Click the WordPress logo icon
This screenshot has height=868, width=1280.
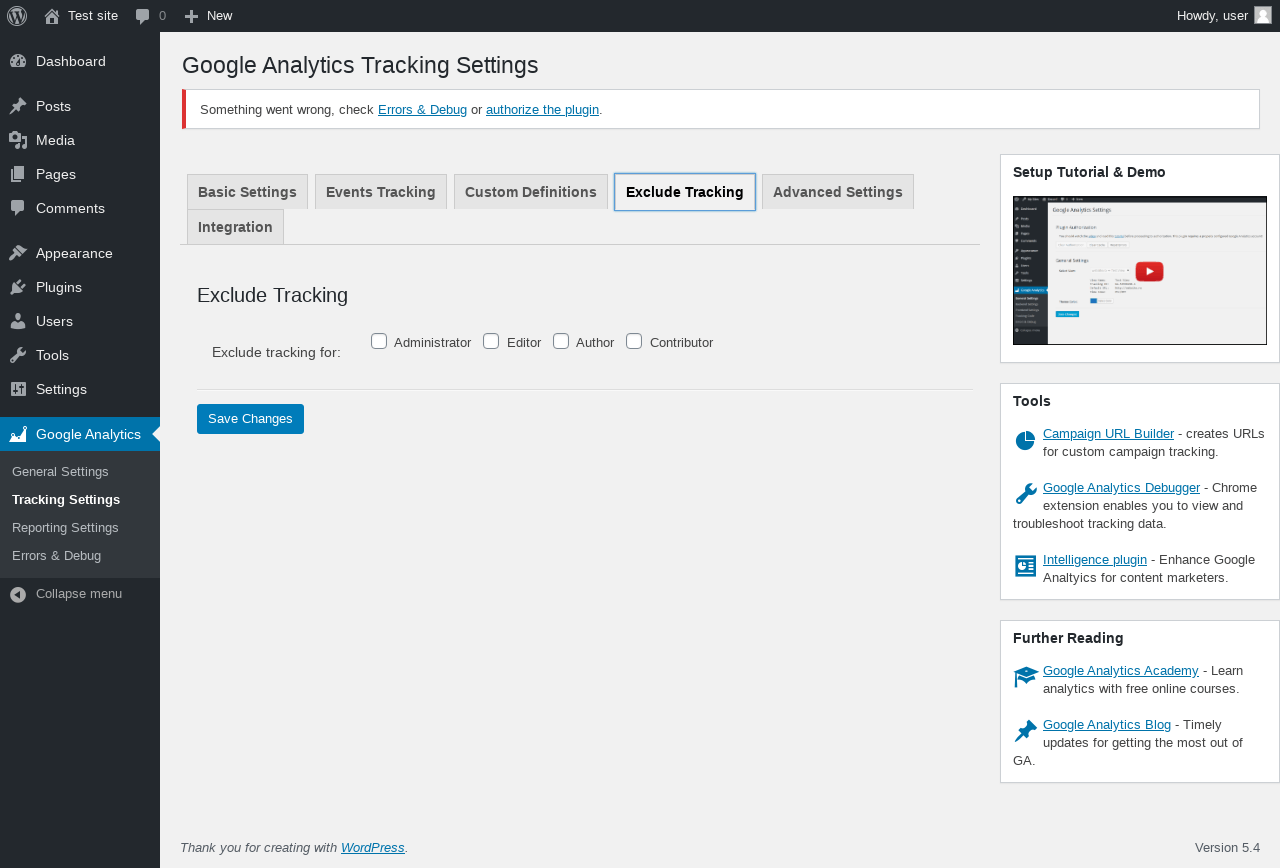pos(17,16)
